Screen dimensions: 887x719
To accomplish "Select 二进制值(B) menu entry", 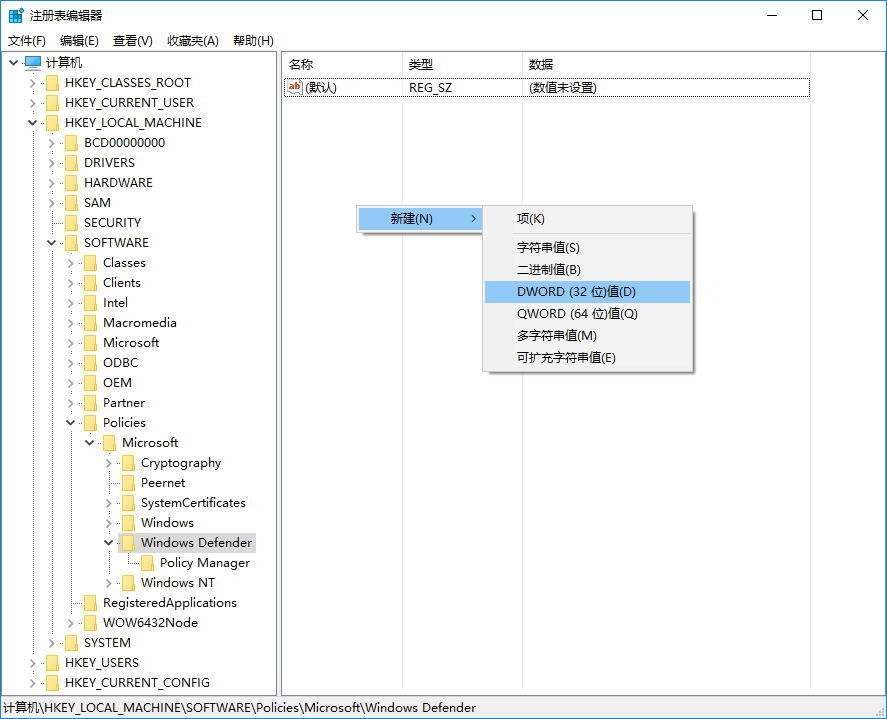I will click(587, 270).
